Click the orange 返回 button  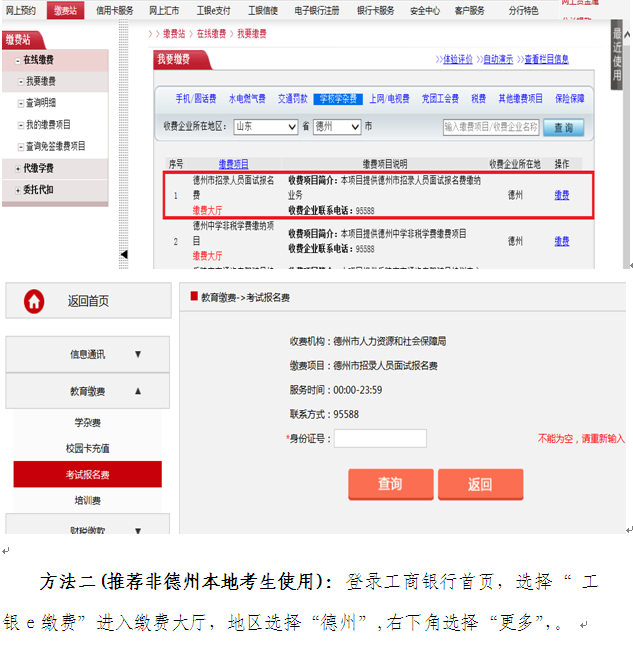click(480, 484)
